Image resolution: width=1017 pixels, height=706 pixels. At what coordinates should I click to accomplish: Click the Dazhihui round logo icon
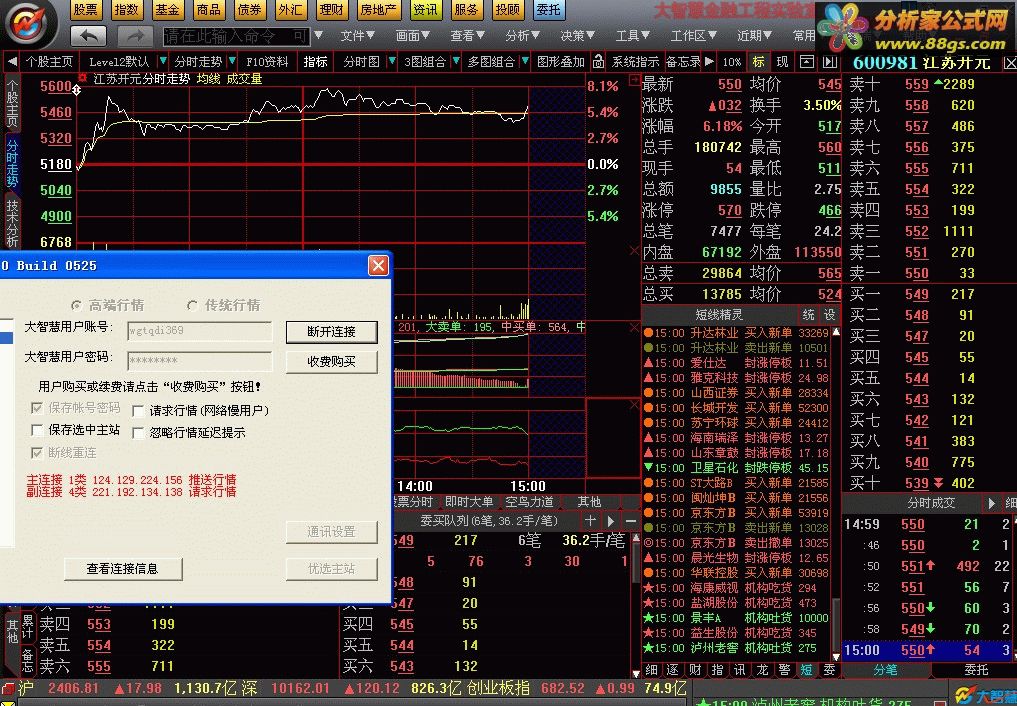coord(27,24)
